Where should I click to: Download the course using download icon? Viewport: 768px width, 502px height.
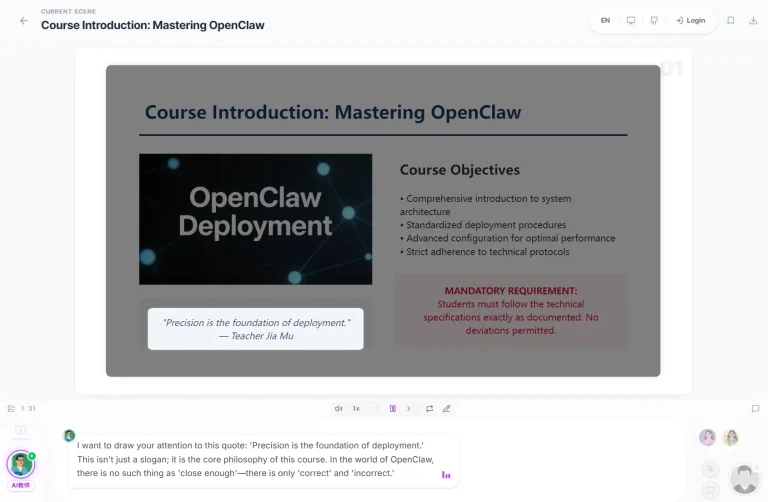[753, 20]
